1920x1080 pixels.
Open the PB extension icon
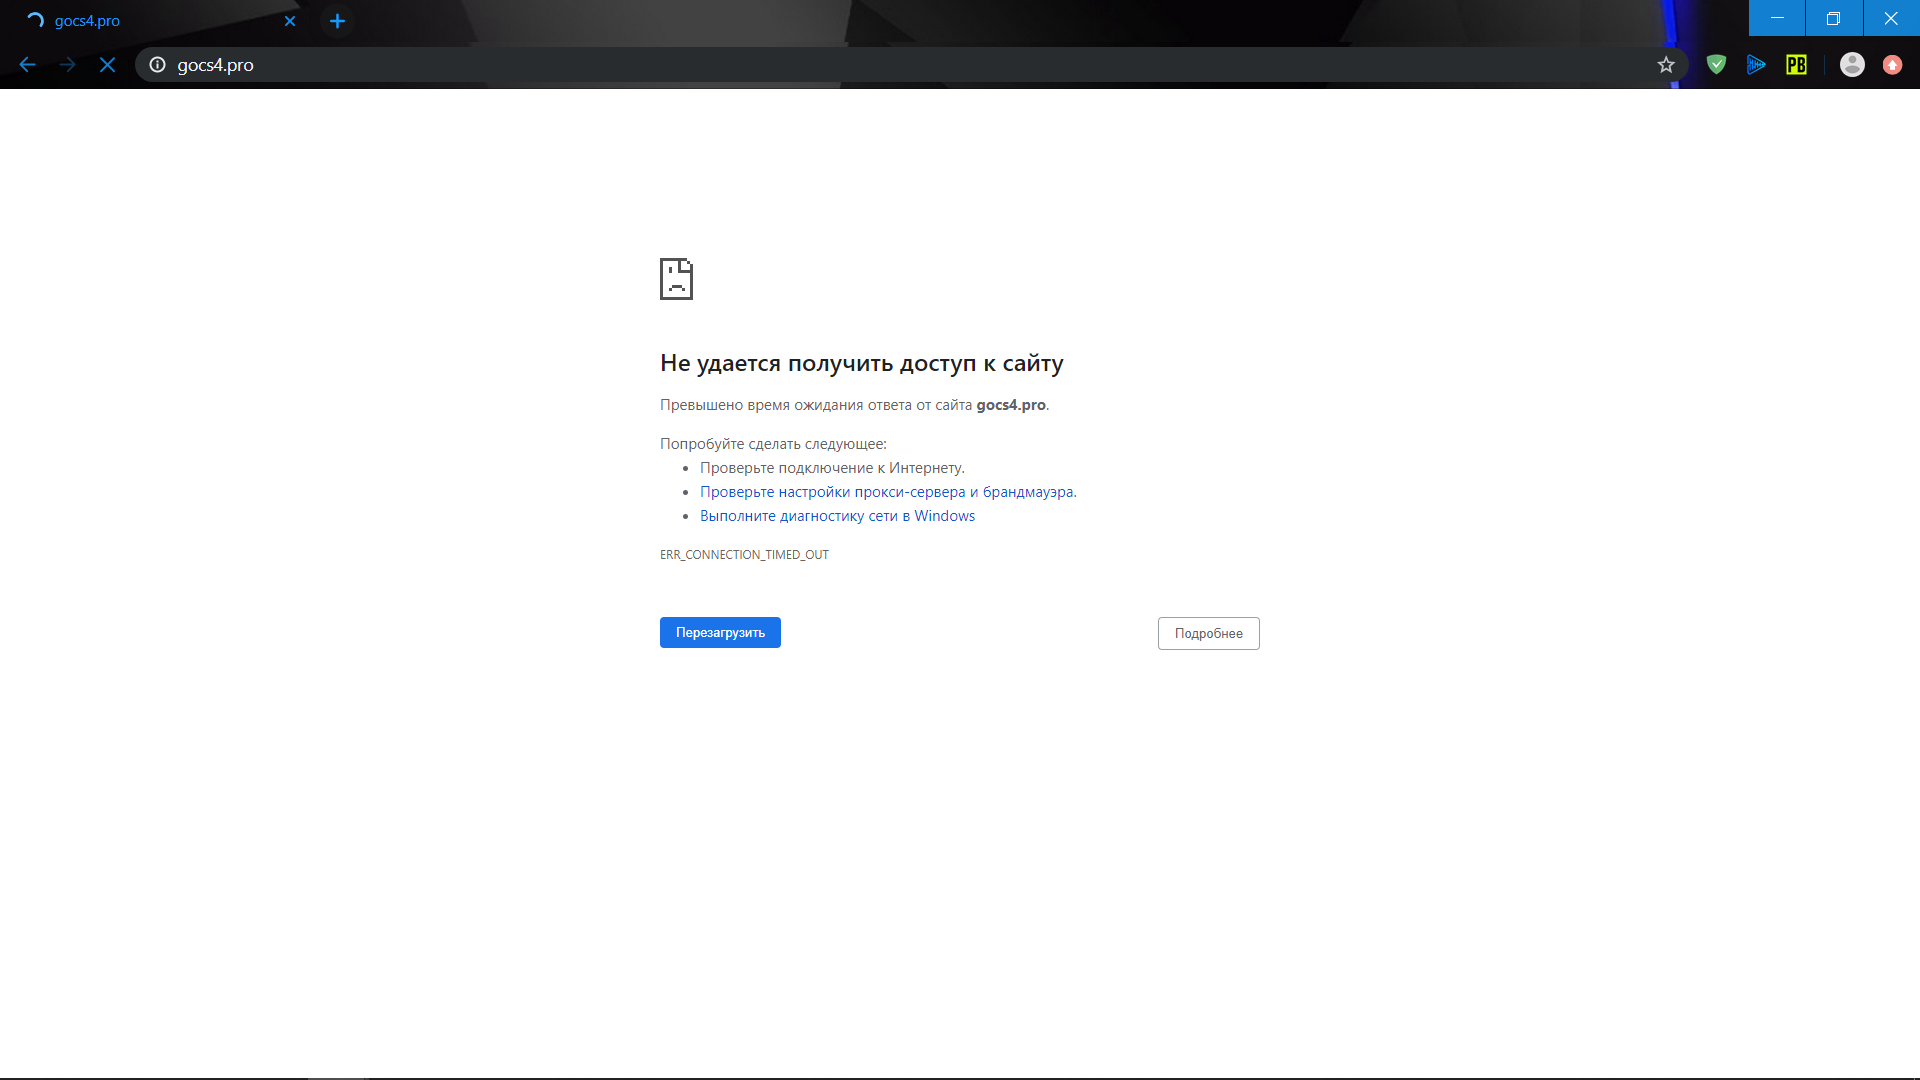pyautogui.click(x=1796, y=65)
